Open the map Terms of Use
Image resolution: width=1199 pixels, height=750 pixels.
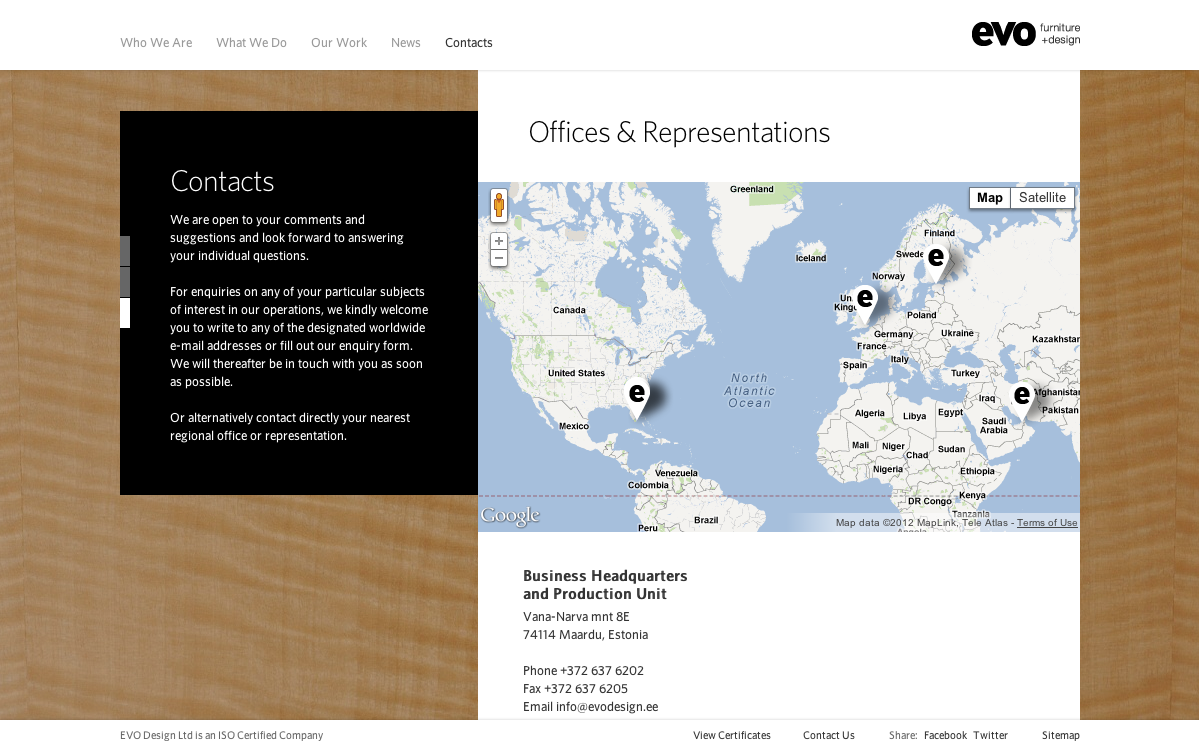(x=1047, y=523)
